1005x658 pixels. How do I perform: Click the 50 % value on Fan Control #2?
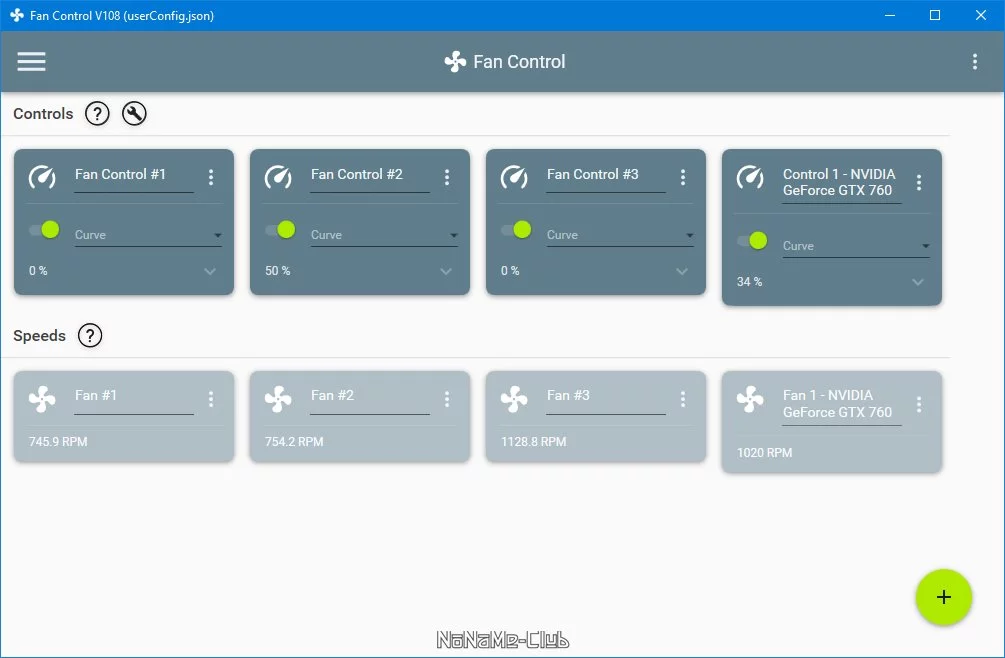point(278,271)
